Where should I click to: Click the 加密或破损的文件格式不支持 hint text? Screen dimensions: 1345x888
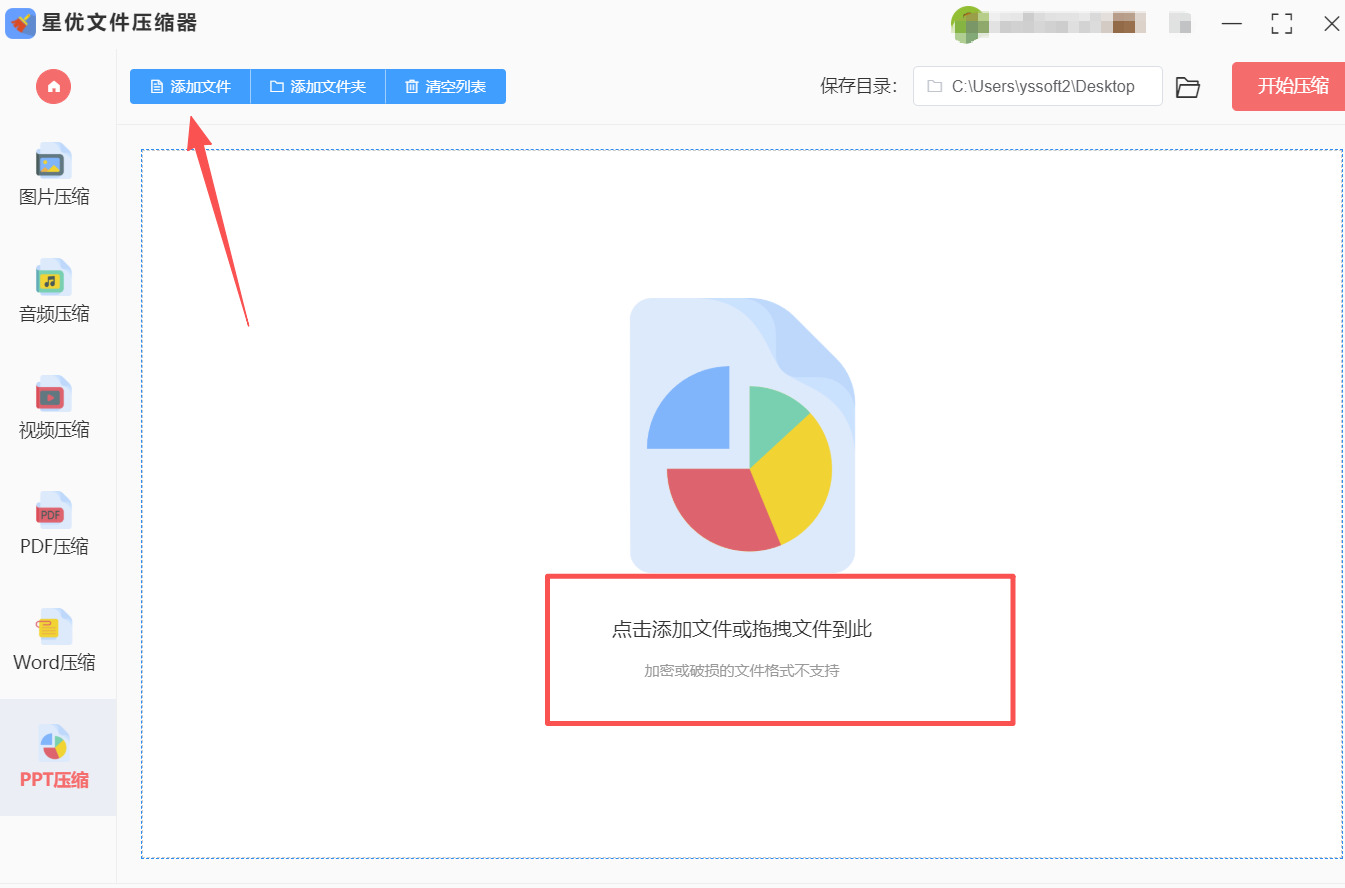tap(742, 671)
